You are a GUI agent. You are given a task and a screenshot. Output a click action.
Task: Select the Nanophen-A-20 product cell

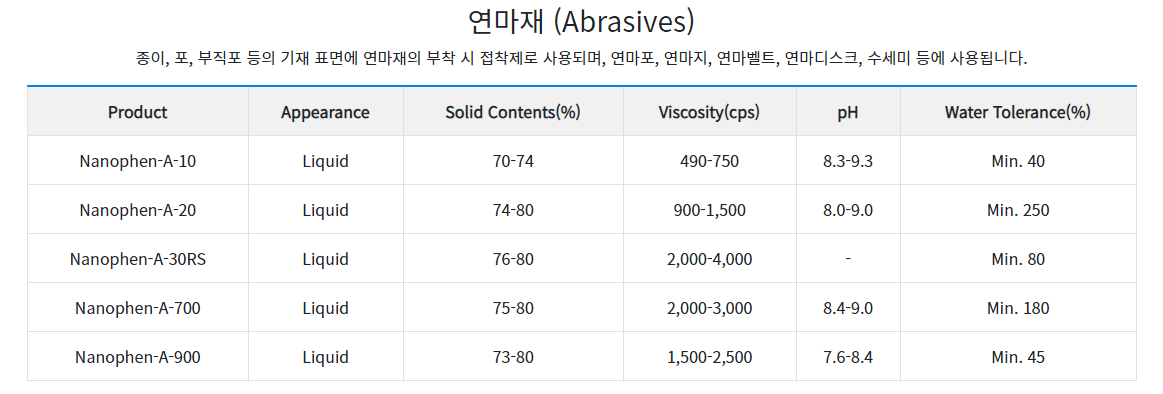pos(138,210)
